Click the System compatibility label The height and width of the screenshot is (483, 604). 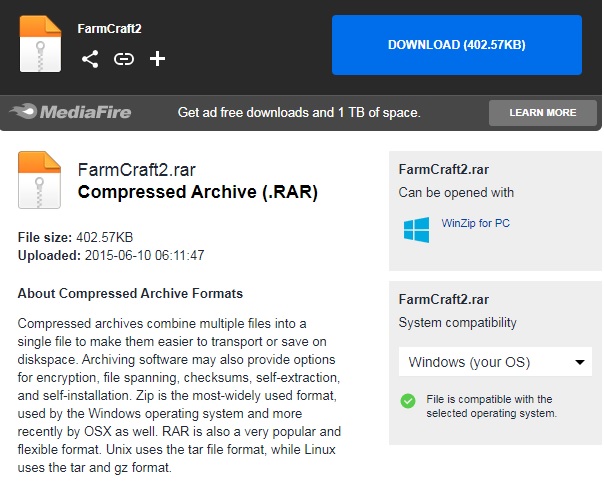pos(457,323)
